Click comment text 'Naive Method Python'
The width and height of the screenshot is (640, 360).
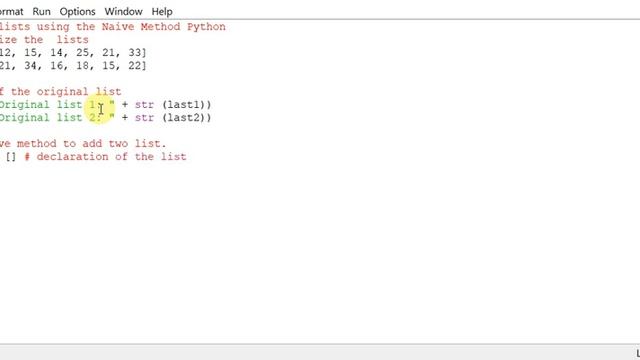pyautogui.click(x=163, y=27)
